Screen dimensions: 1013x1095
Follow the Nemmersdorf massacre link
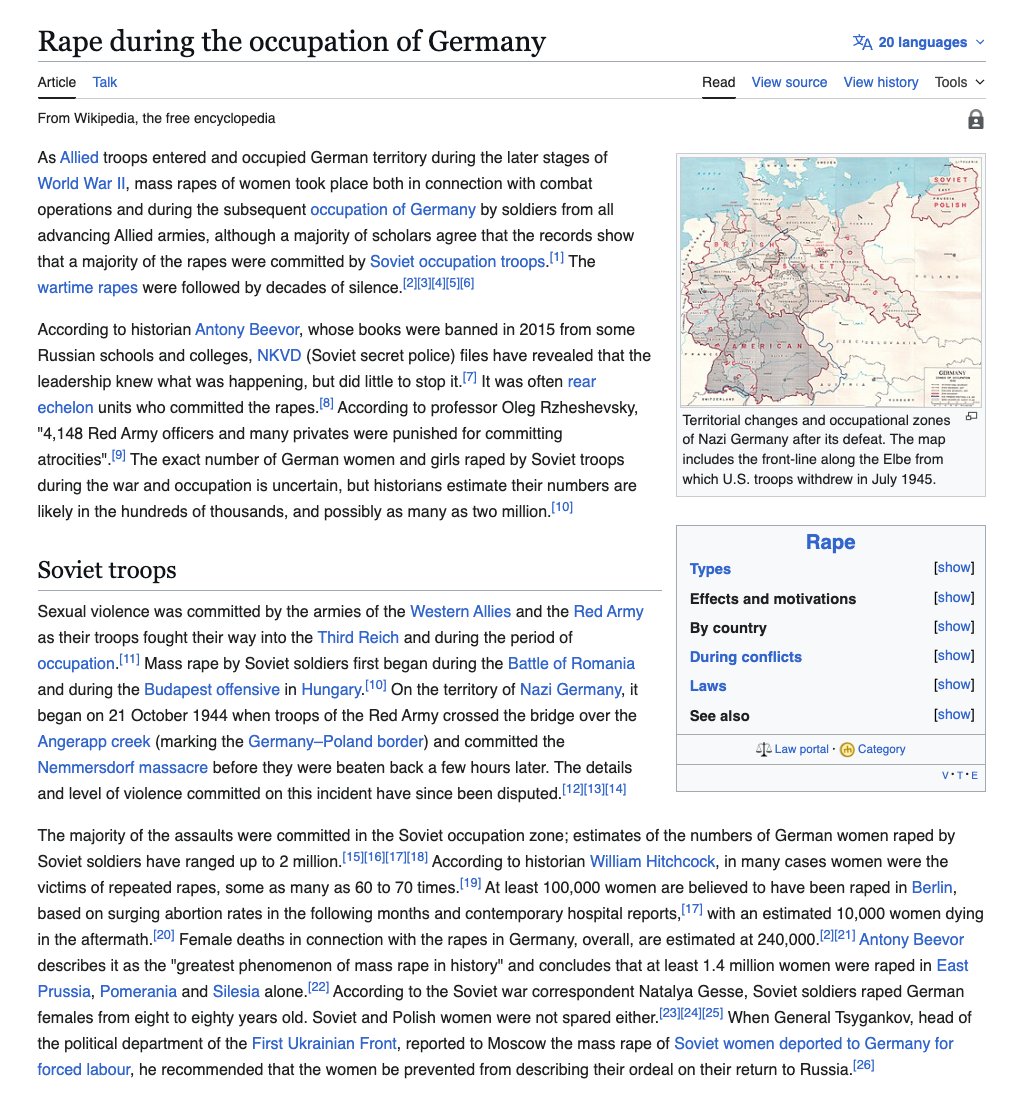tap(123, 767)
